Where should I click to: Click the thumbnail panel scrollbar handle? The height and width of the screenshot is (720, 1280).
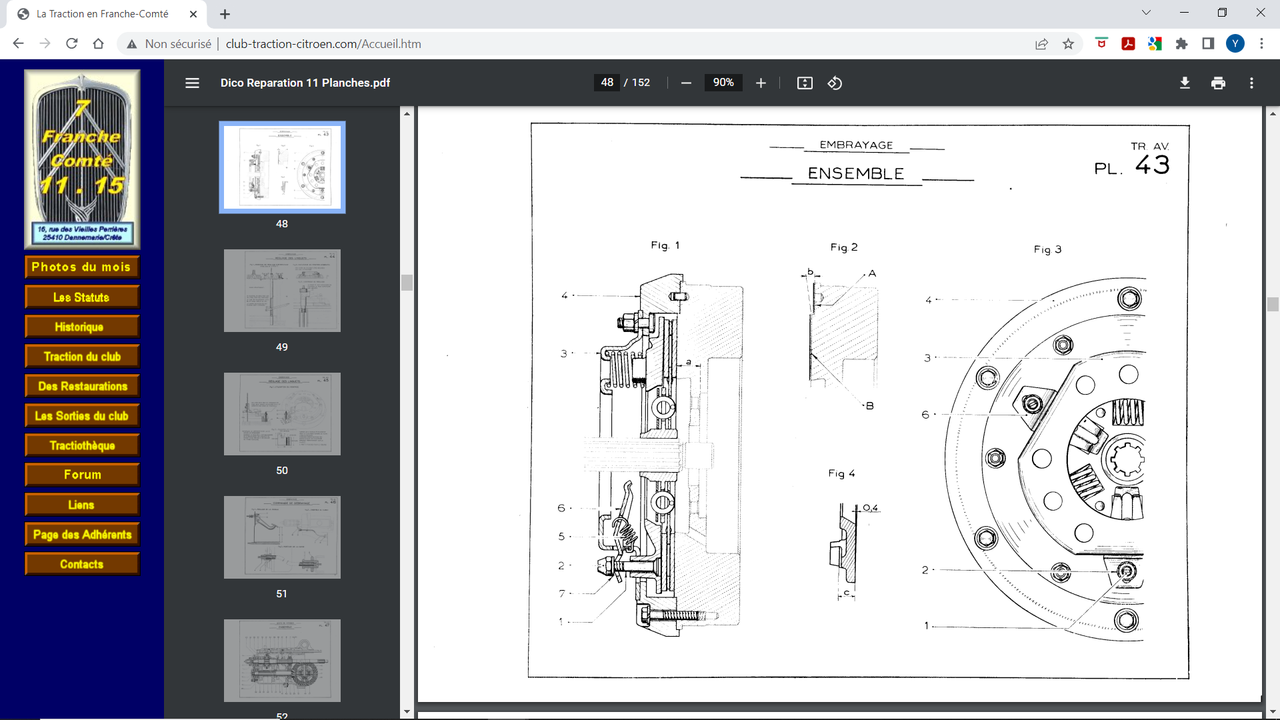coord(407,283)
